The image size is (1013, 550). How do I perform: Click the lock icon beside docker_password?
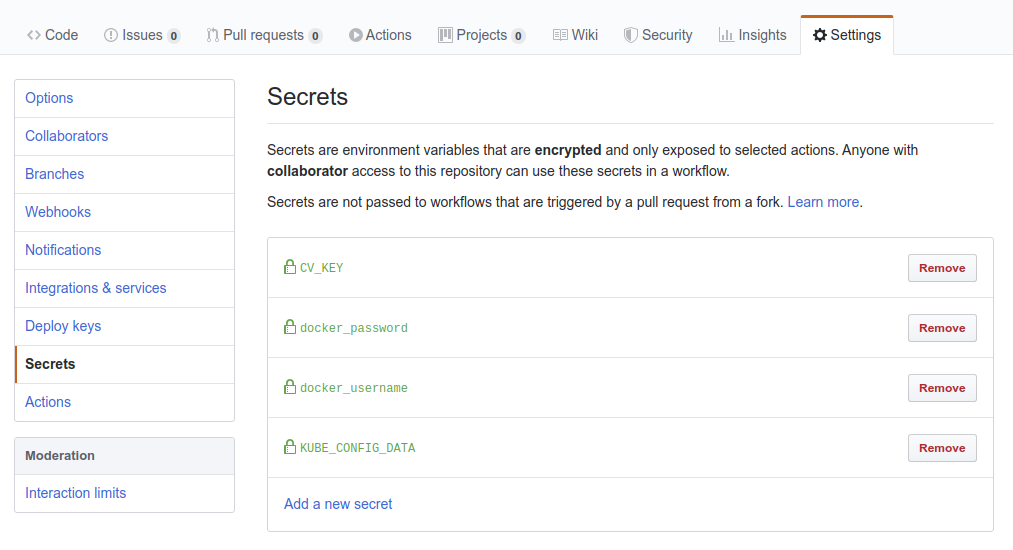point(290,327)
